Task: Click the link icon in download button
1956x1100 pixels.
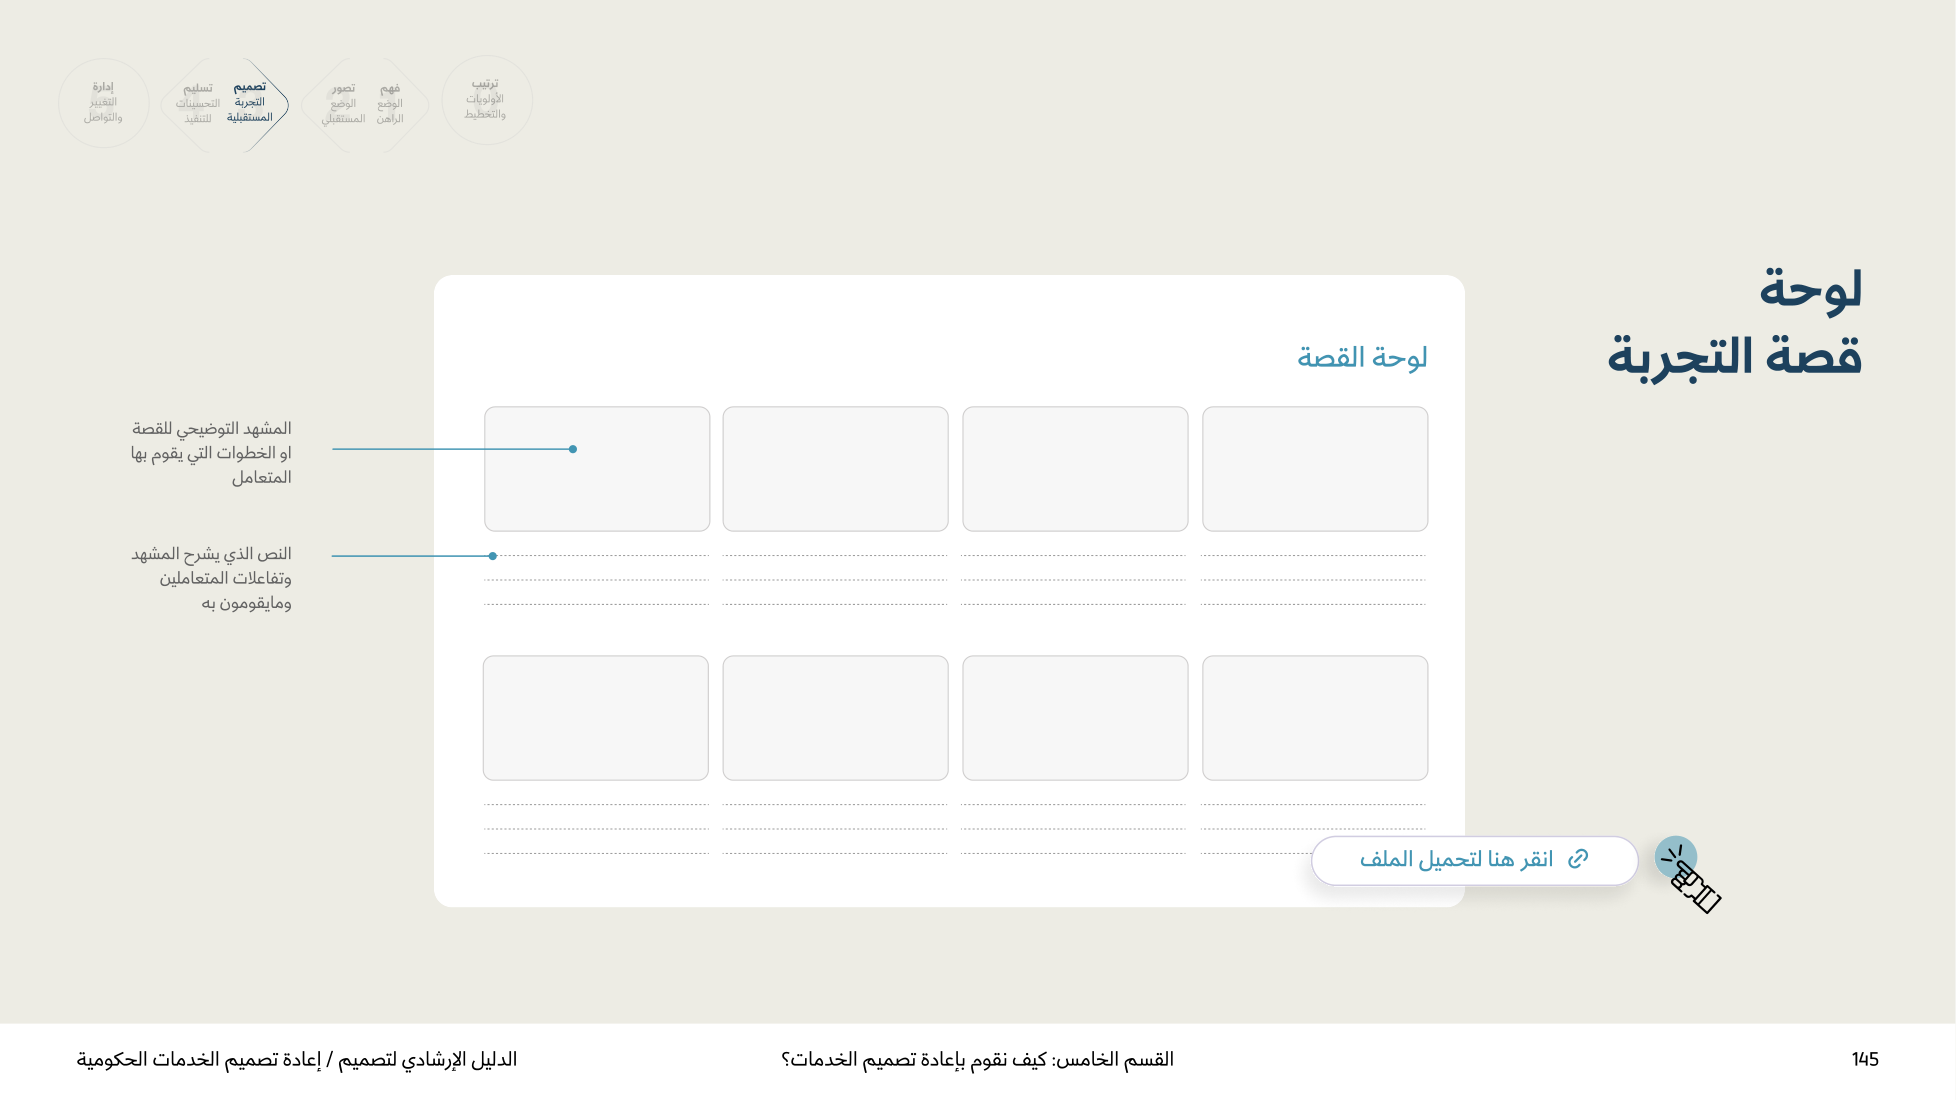Action: (1578, 859)
